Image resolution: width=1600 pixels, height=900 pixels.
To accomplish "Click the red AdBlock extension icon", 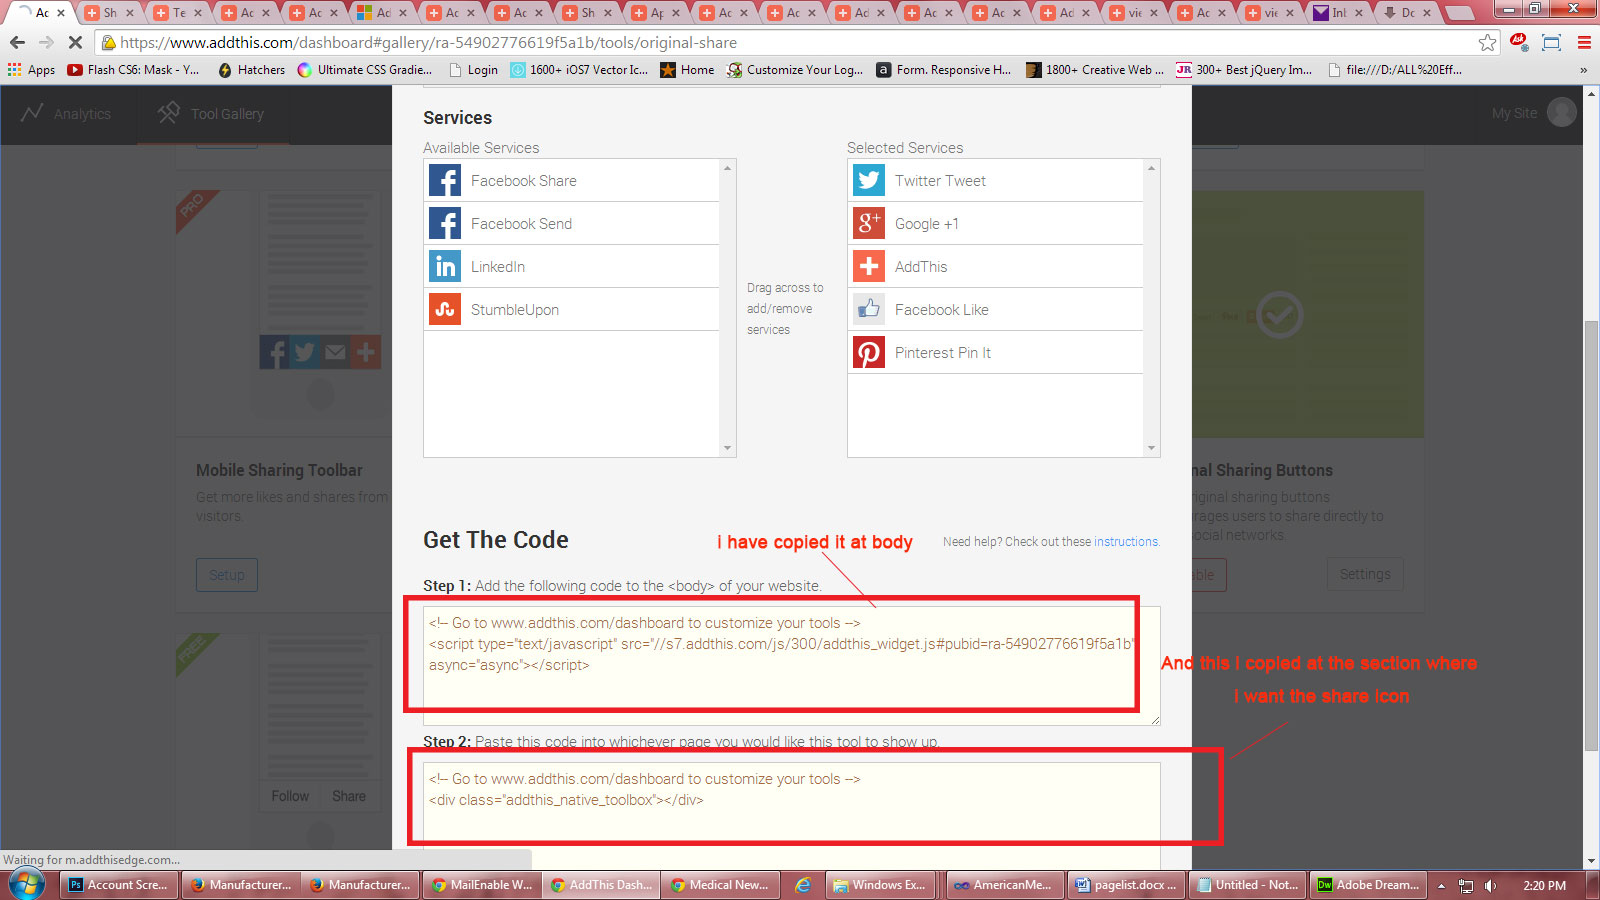I will point(1519,42).
